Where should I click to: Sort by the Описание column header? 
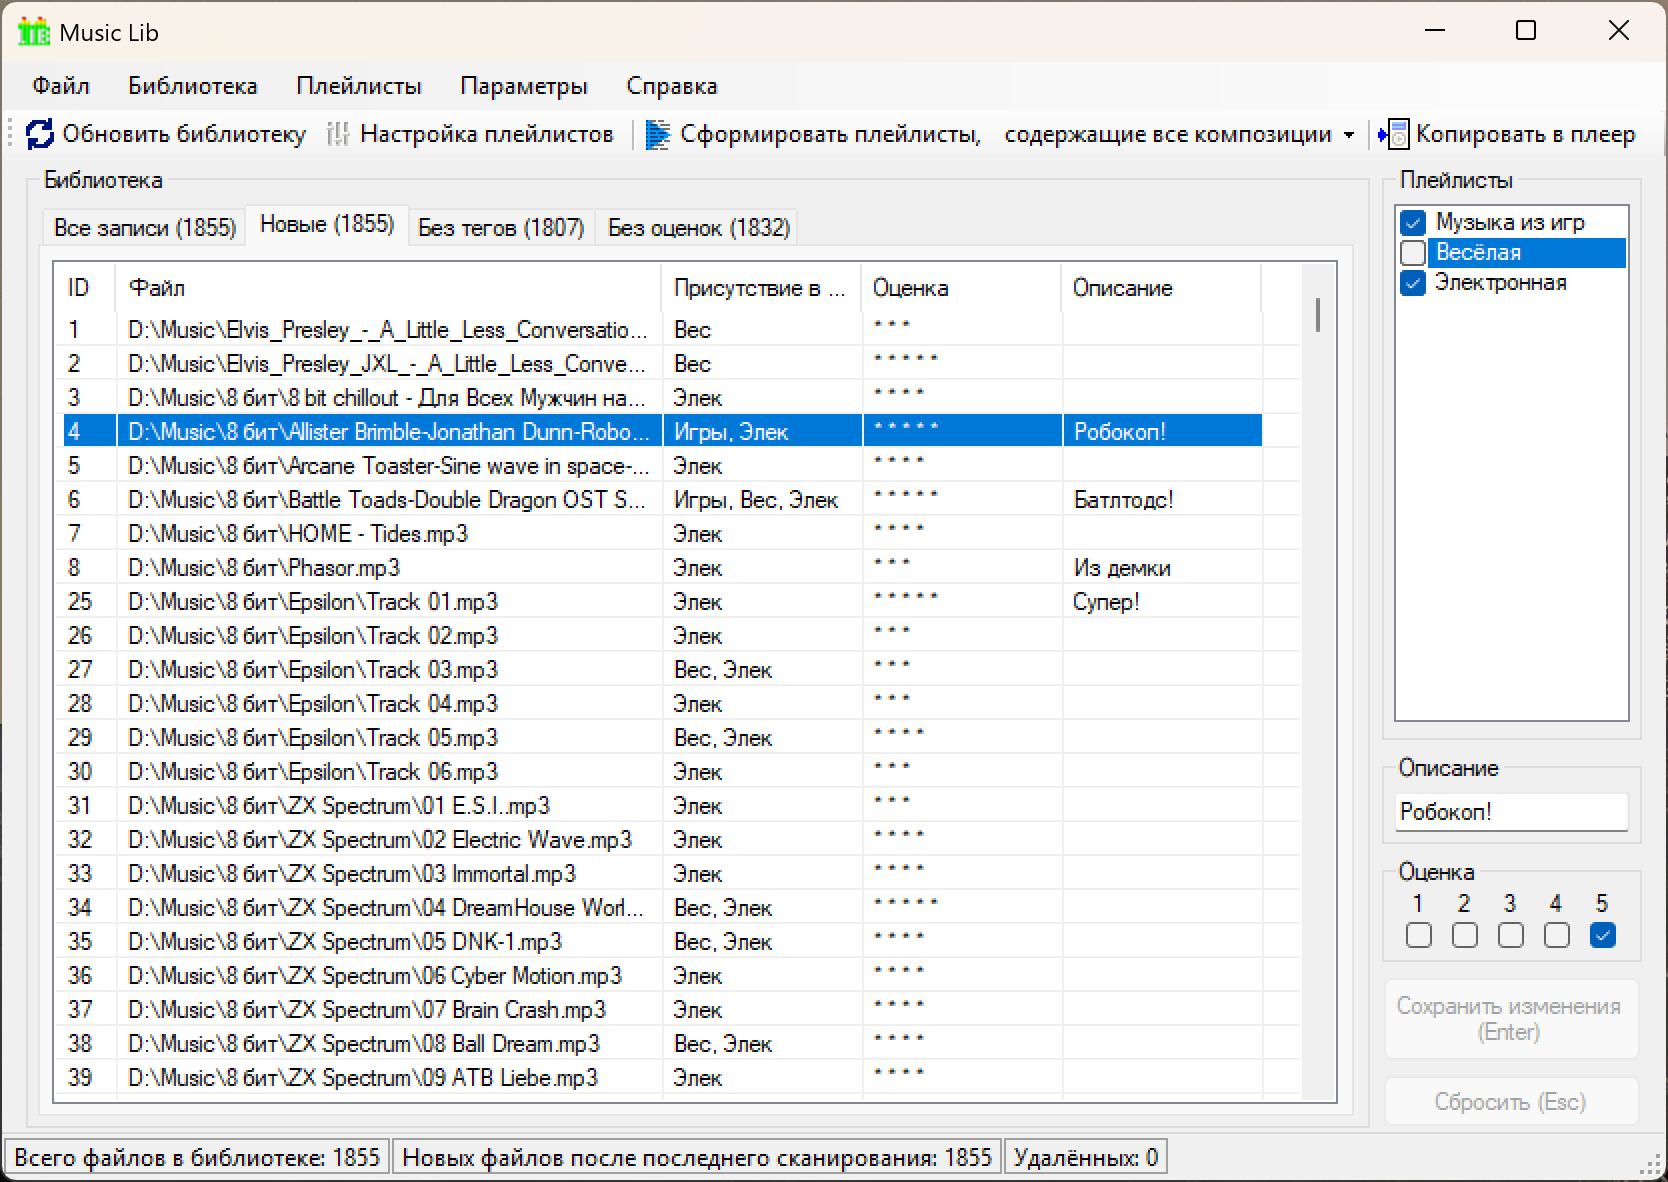point(1161,288)
